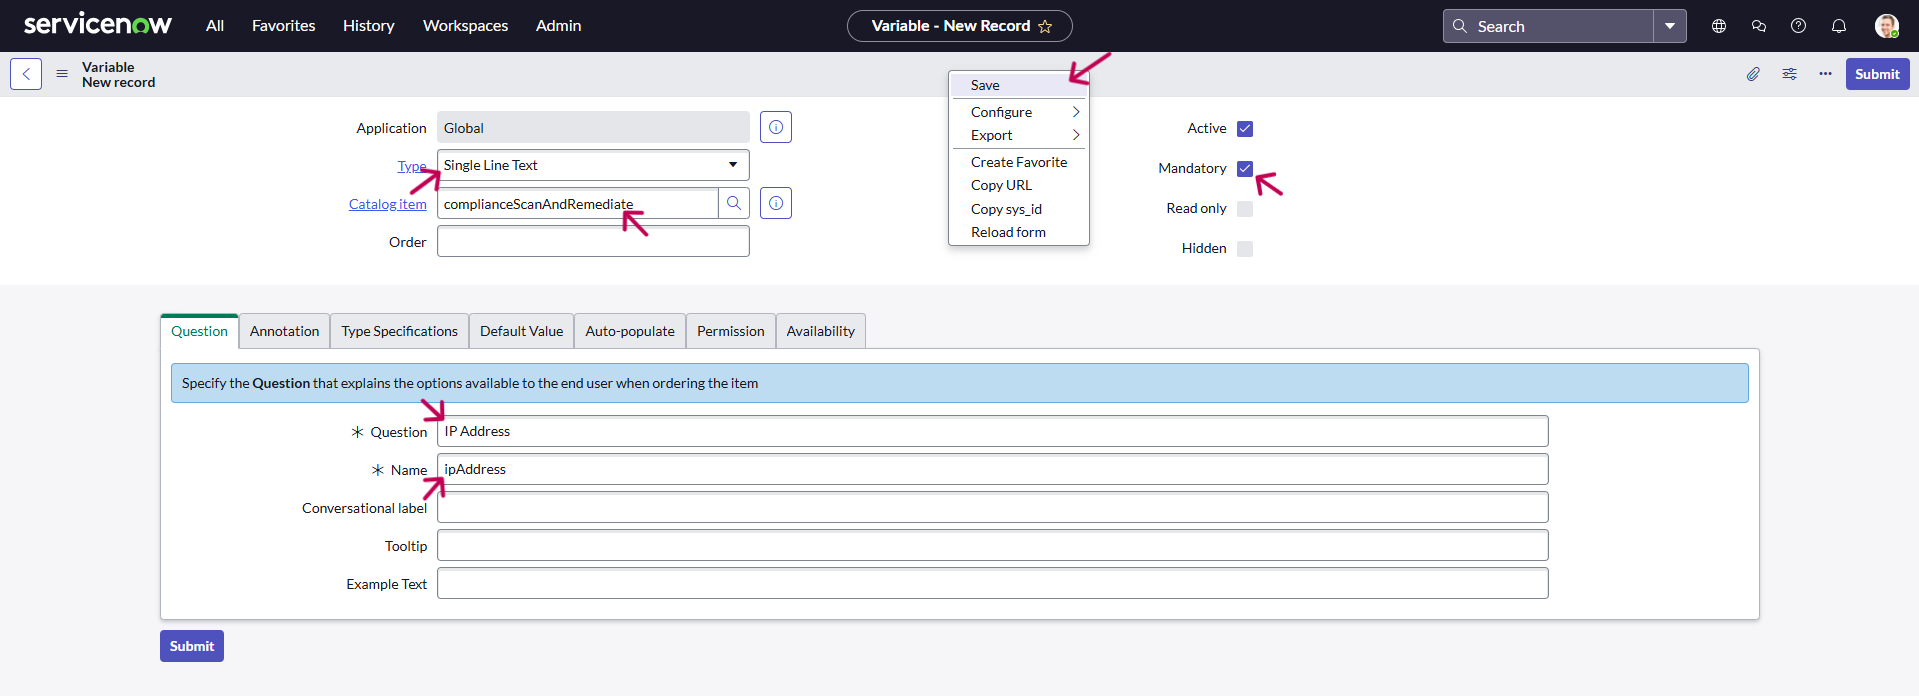Click the paperclip attachments icon
The width and height of the screenshot is (1919, 696).
[x=1753, y=74]
